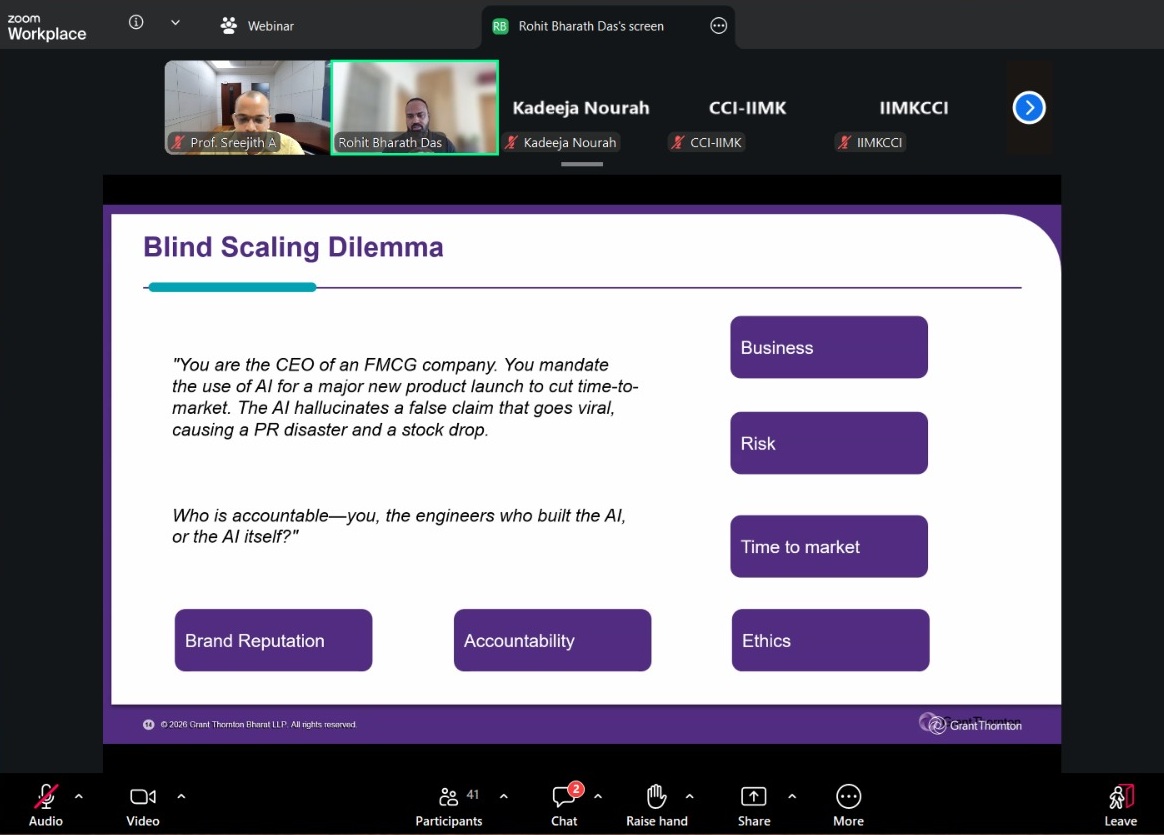The height and width of the screenshot is (835, 1164).
Task: Click the Risk box on the slide
Action: [828, 443]
